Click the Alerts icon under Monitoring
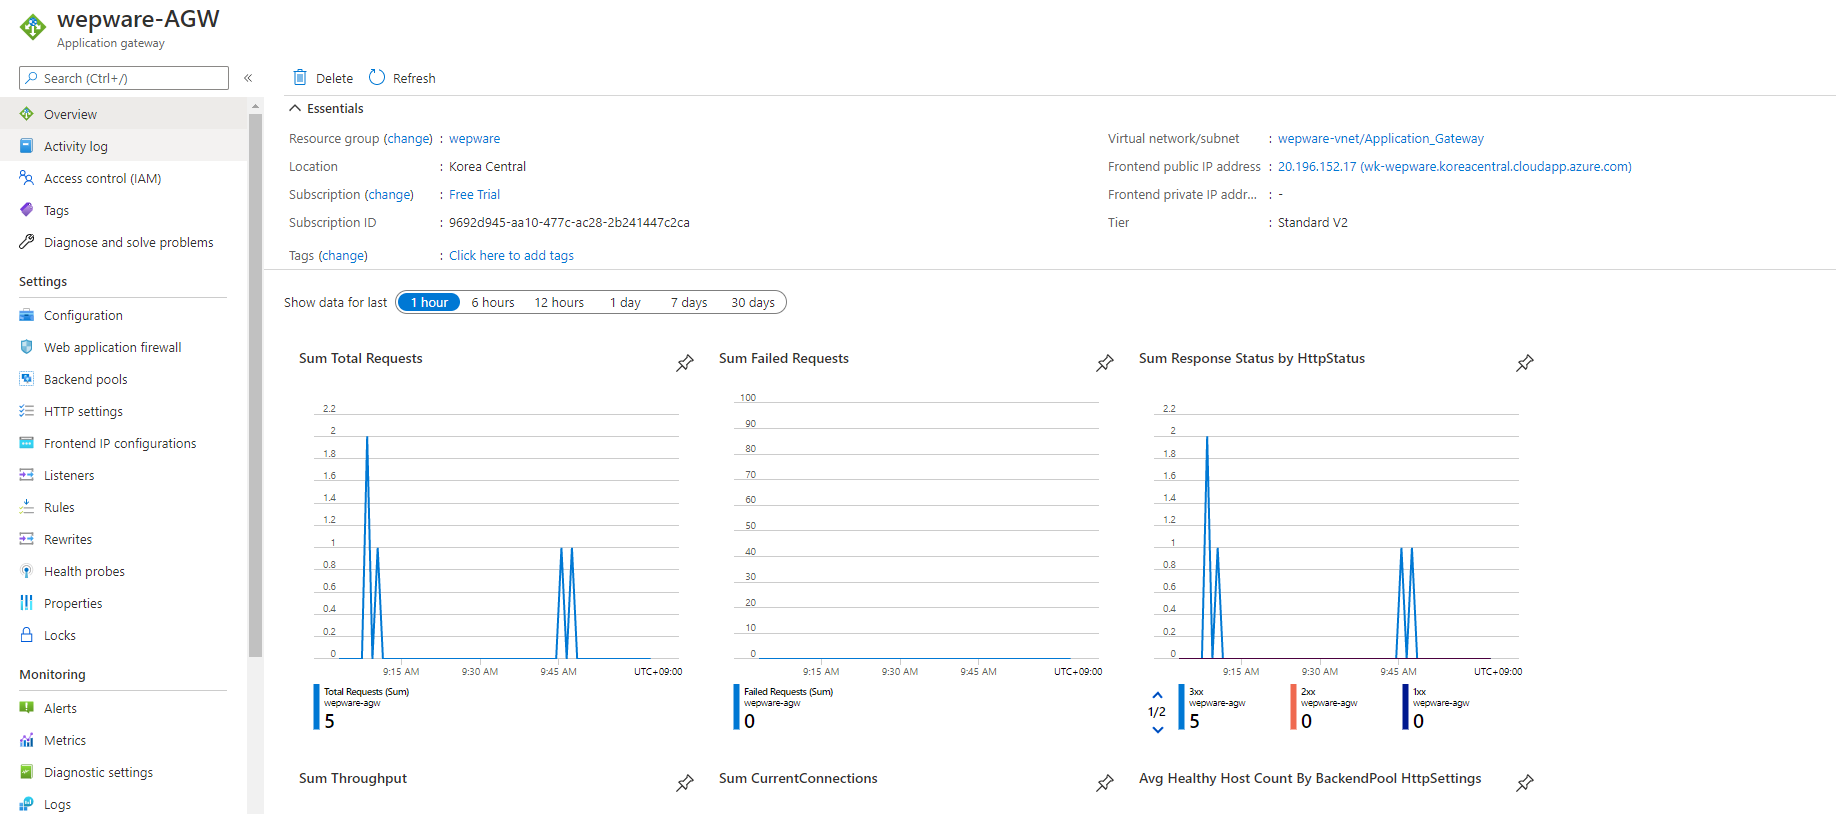Screen dimensions: 1836x814 27,708
